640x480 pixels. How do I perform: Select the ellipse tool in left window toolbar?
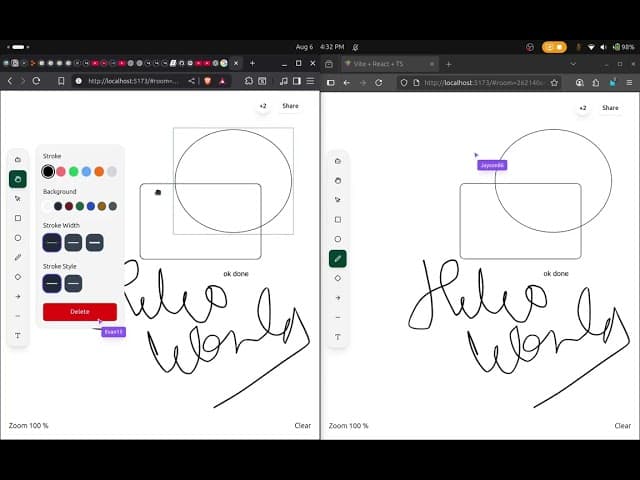(x=18, y=238)
